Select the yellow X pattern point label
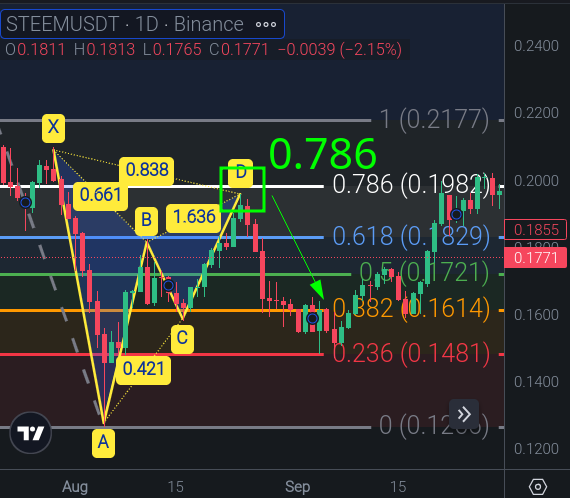 [53, 128]
